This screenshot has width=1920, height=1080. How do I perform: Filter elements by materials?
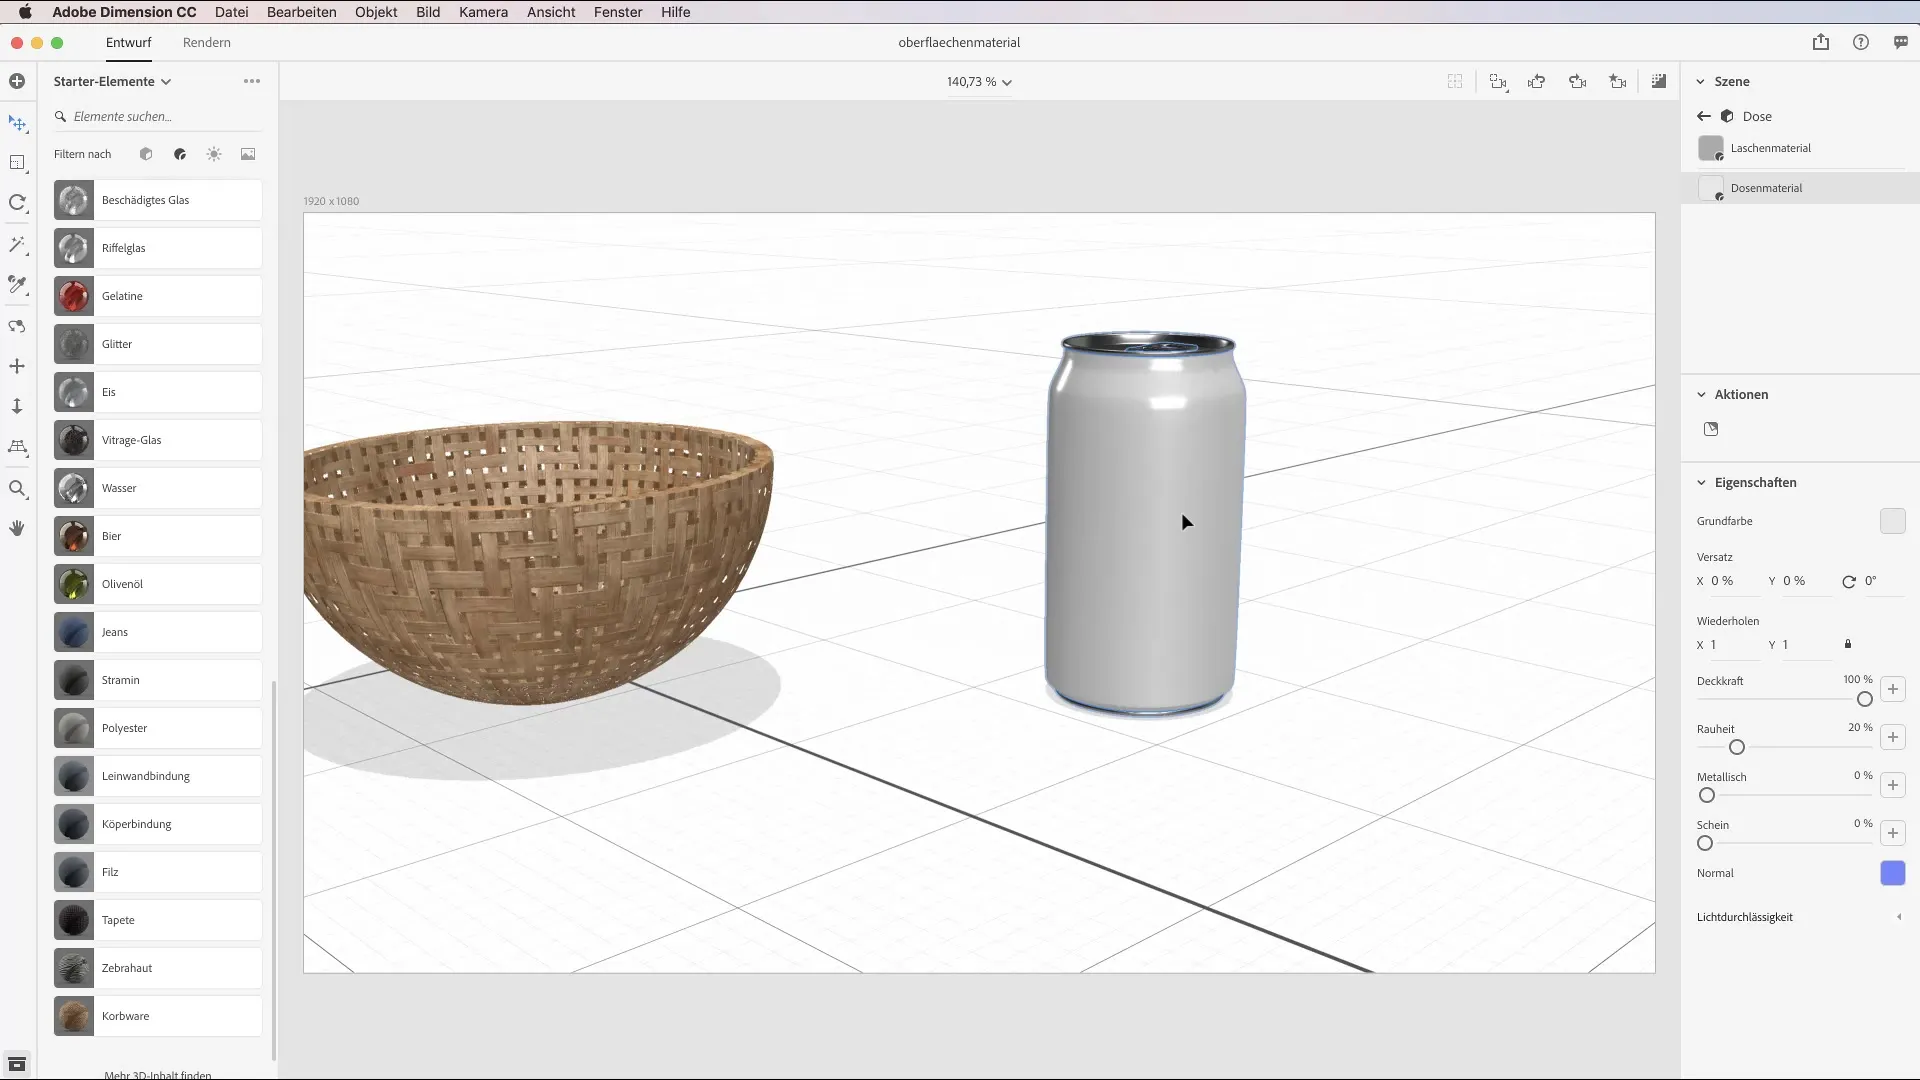[x=180, y=154]
